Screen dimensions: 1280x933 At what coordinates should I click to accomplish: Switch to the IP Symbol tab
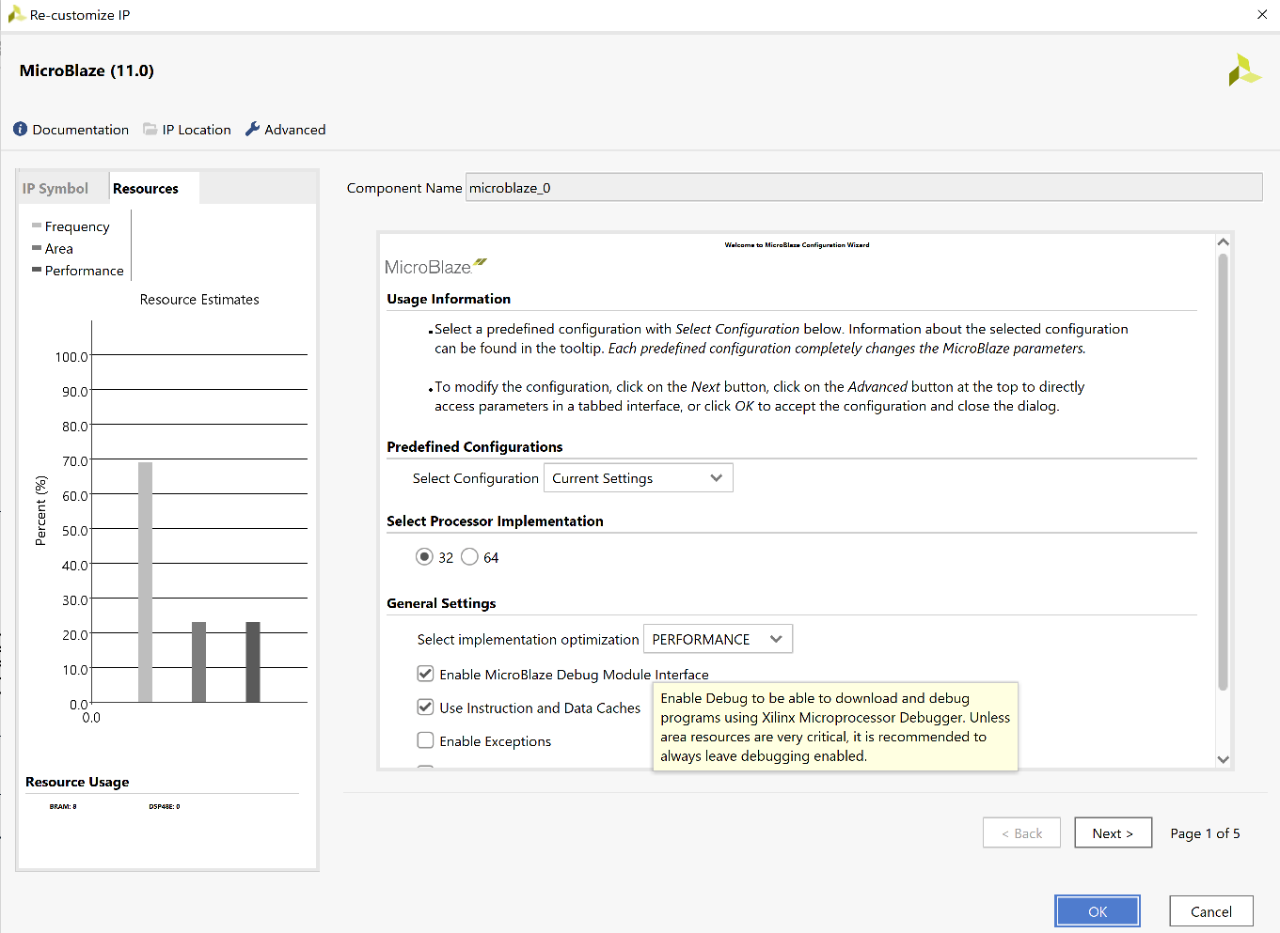(x=56, y=188)
